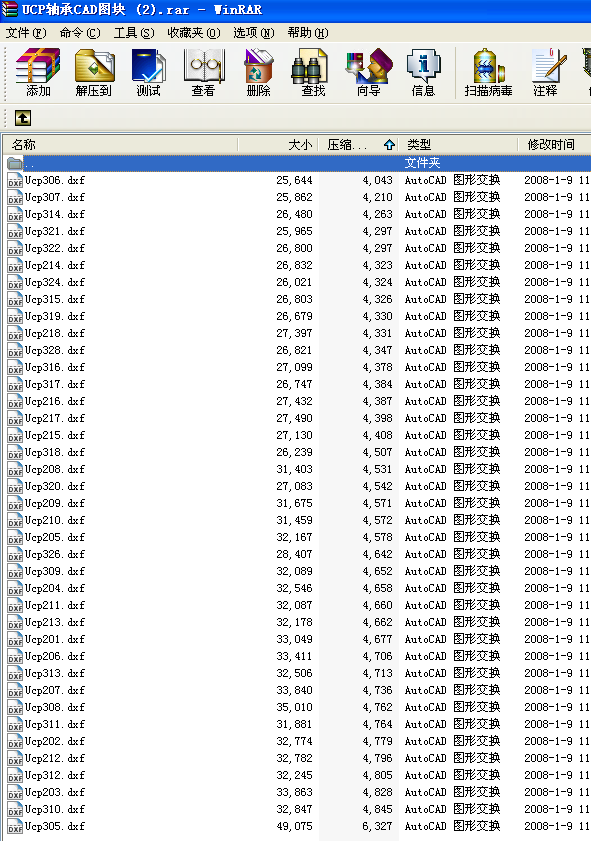Select file Ucp319.dxf
Image resolution: width=591 pixels, height=841 pixels.
(55, 316)
